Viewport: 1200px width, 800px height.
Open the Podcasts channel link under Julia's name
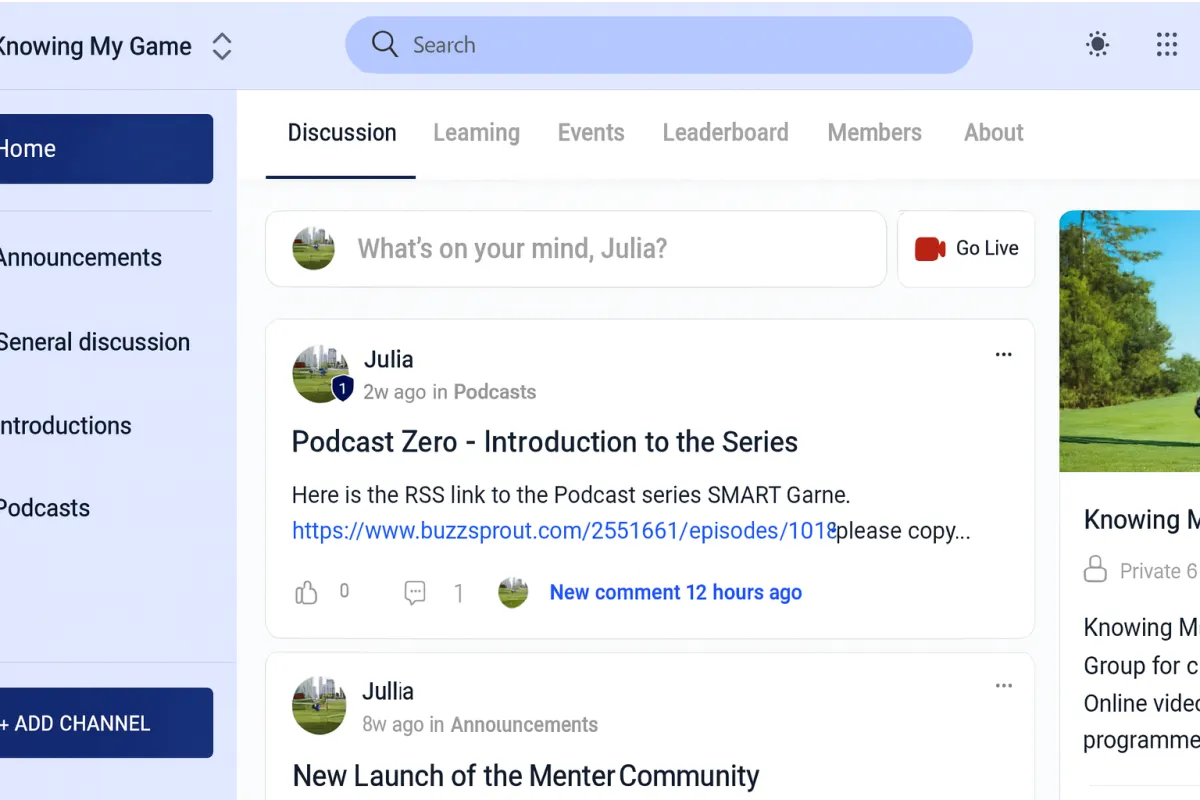[495, 392]
